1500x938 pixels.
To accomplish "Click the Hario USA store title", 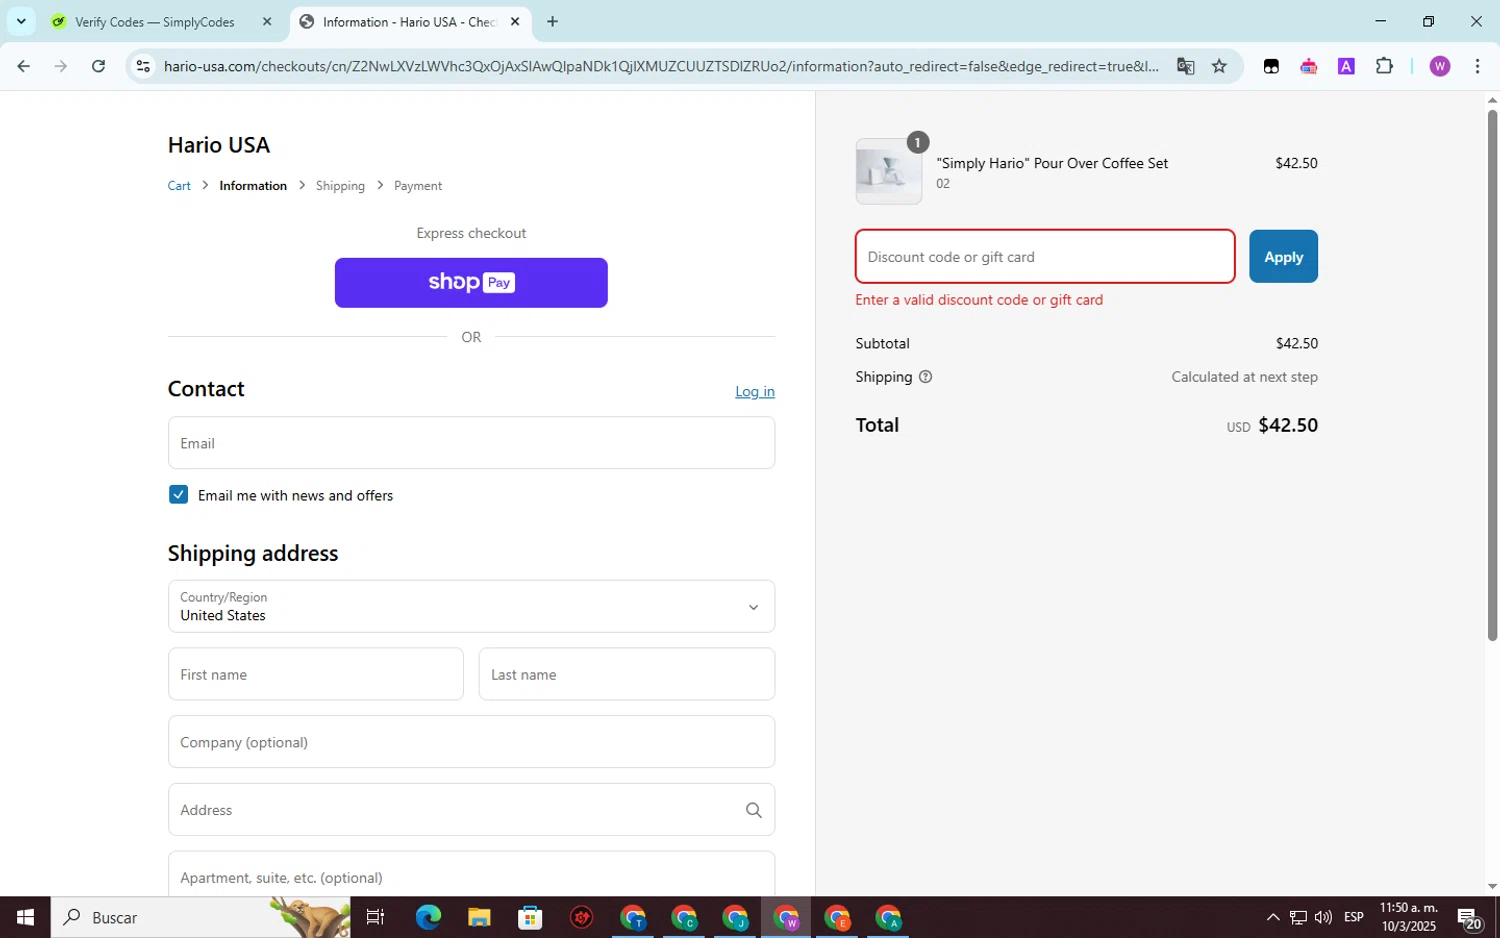I will (219, 145).
